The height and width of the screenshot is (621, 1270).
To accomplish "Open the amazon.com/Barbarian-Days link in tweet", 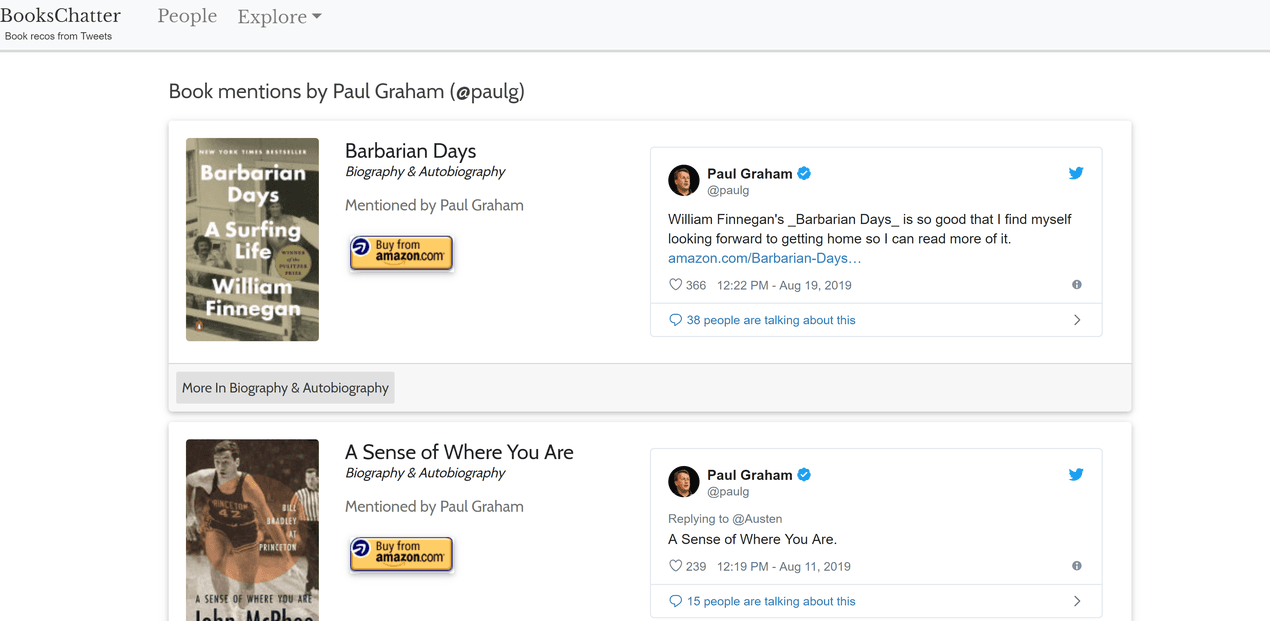I will coord(764,258).
